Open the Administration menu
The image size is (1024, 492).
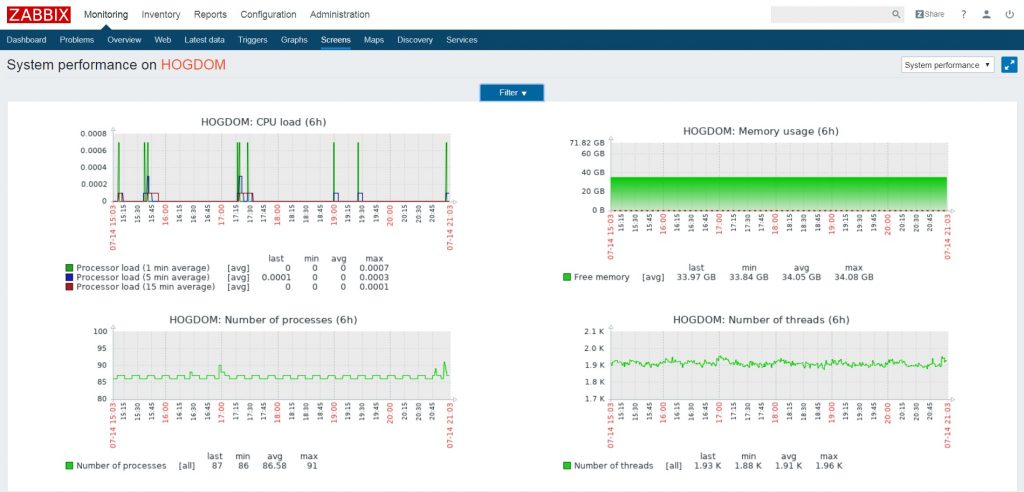(x=340, y=14)
